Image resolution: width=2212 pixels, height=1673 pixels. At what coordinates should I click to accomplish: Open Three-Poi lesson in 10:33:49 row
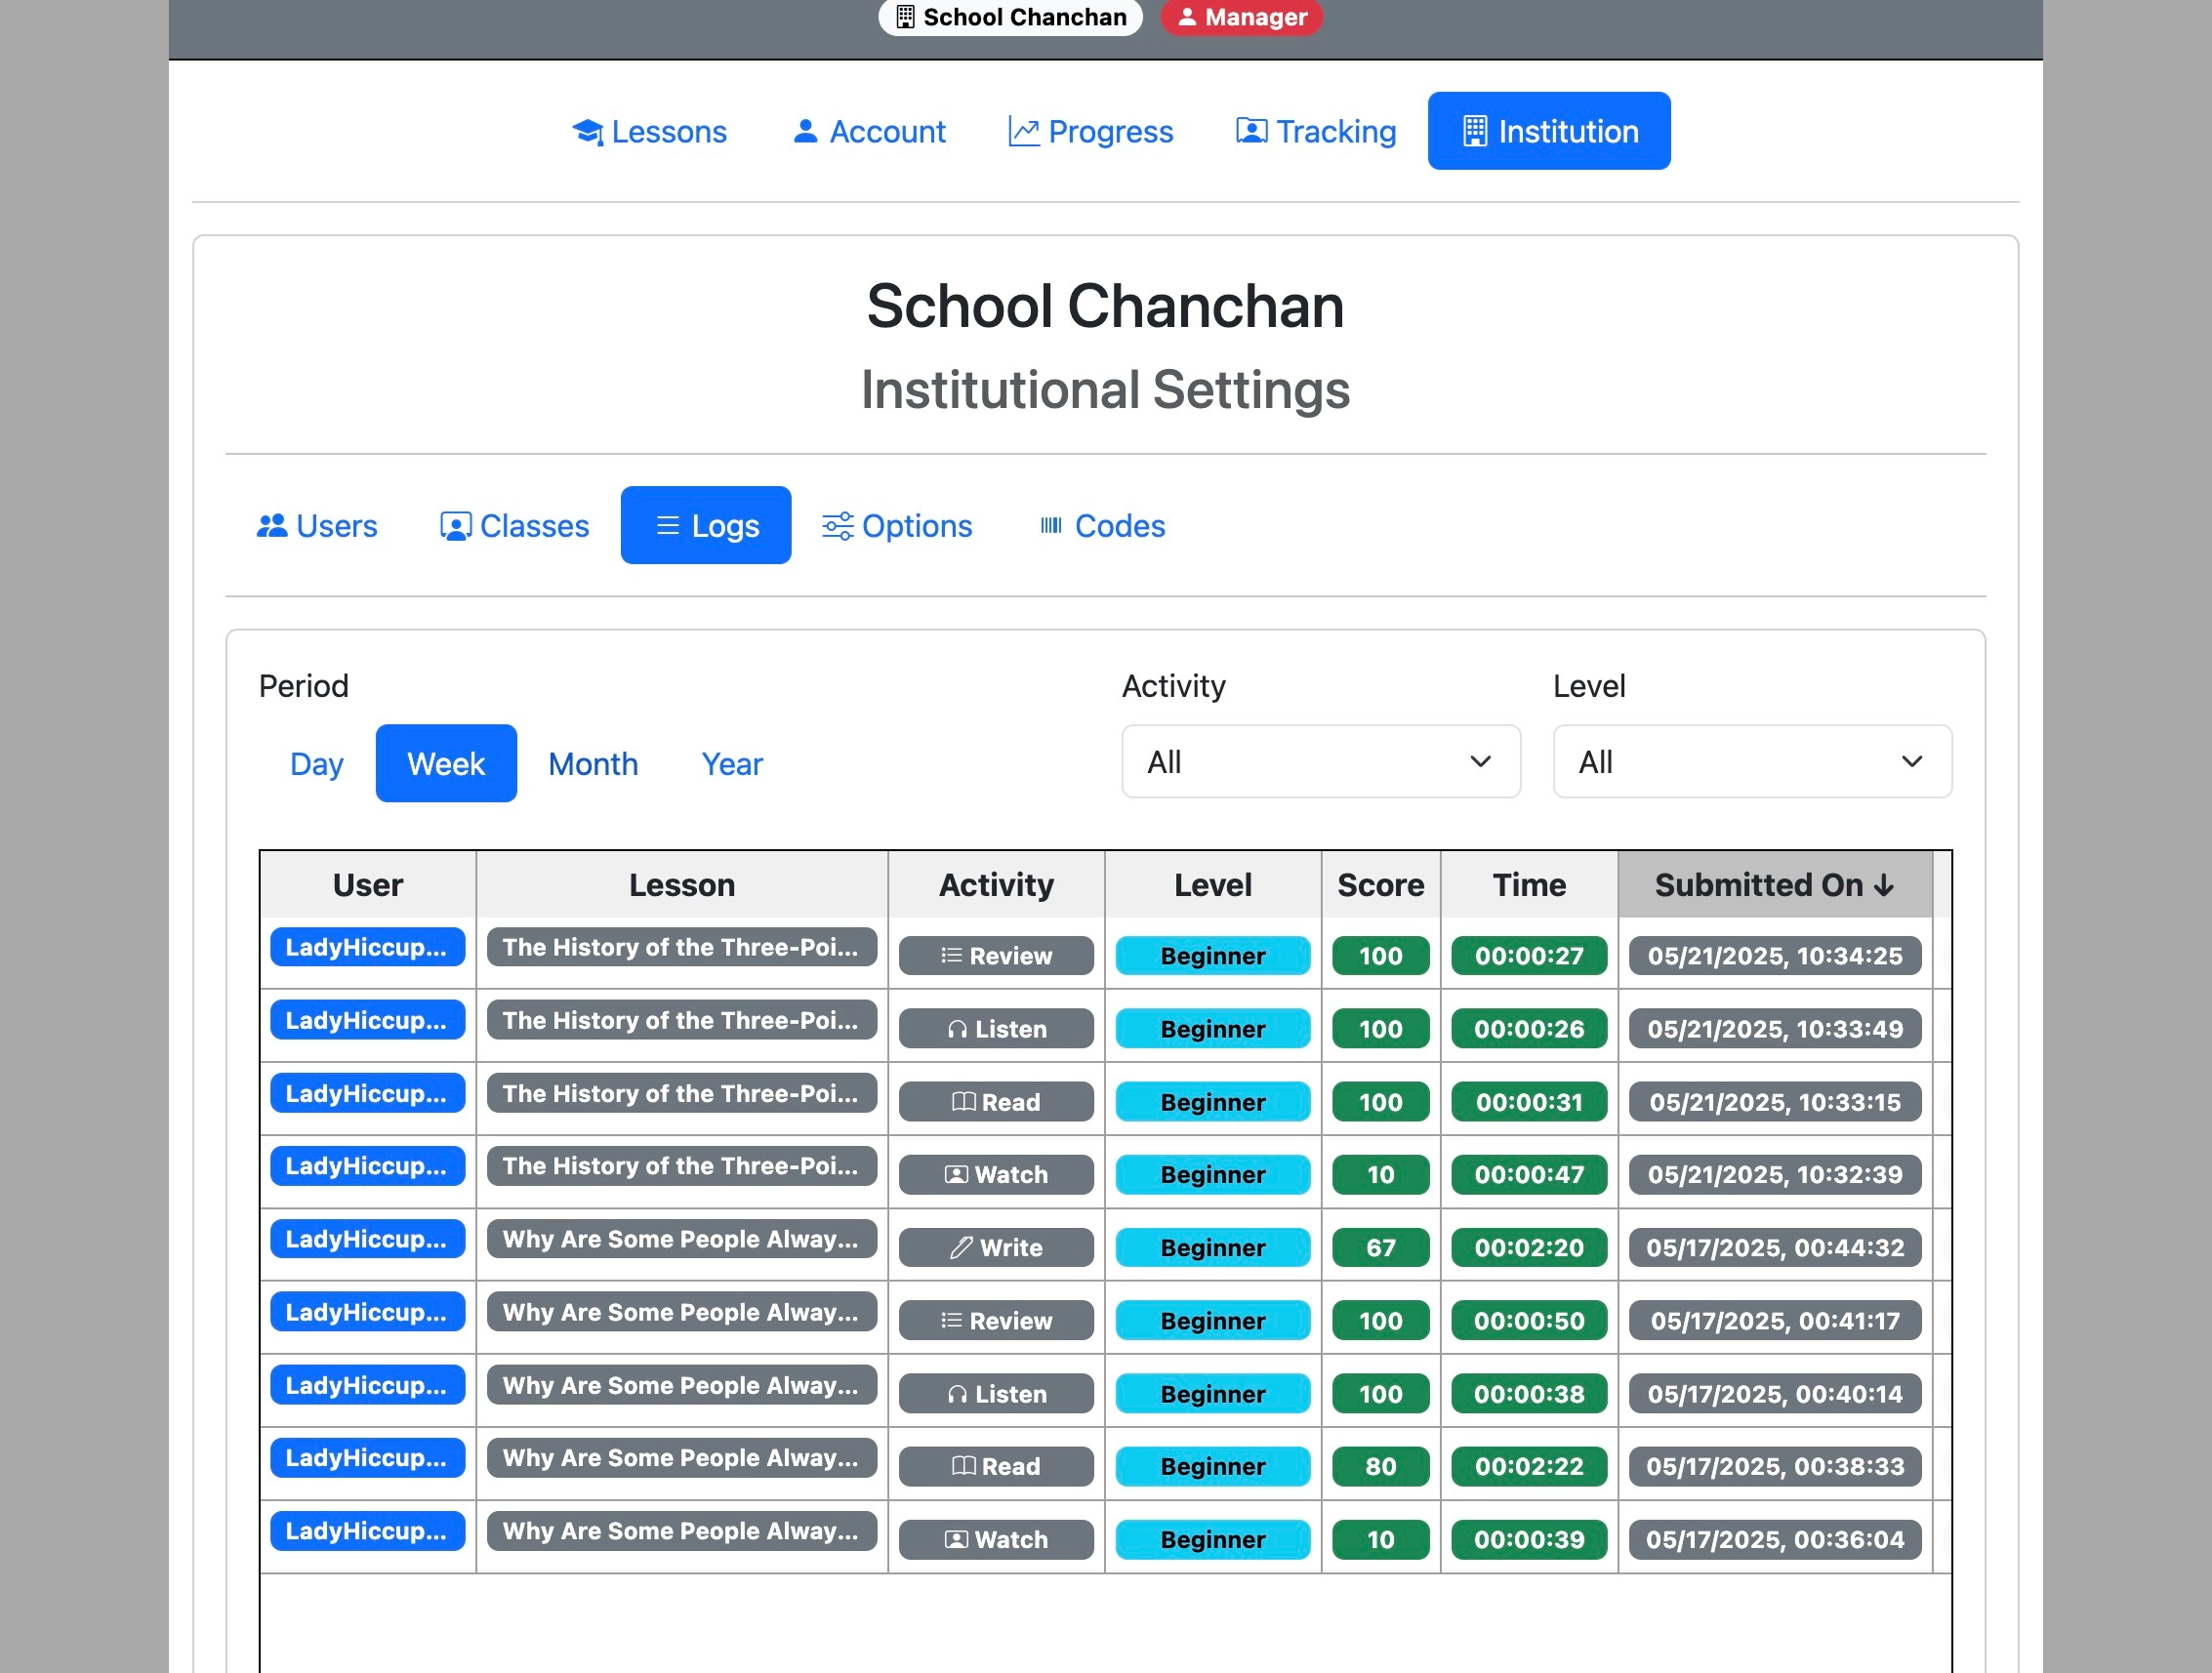click(682, 1020)
